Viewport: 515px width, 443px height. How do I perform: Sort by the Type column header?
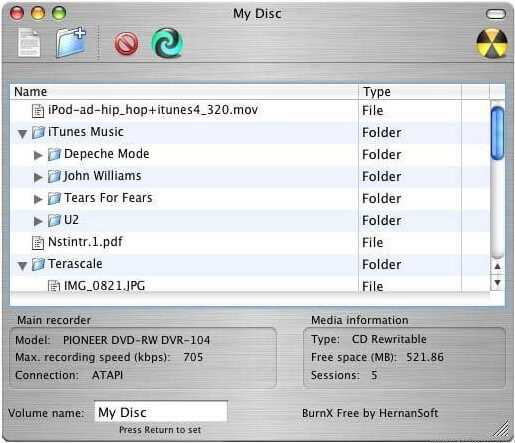coord(410,92)
